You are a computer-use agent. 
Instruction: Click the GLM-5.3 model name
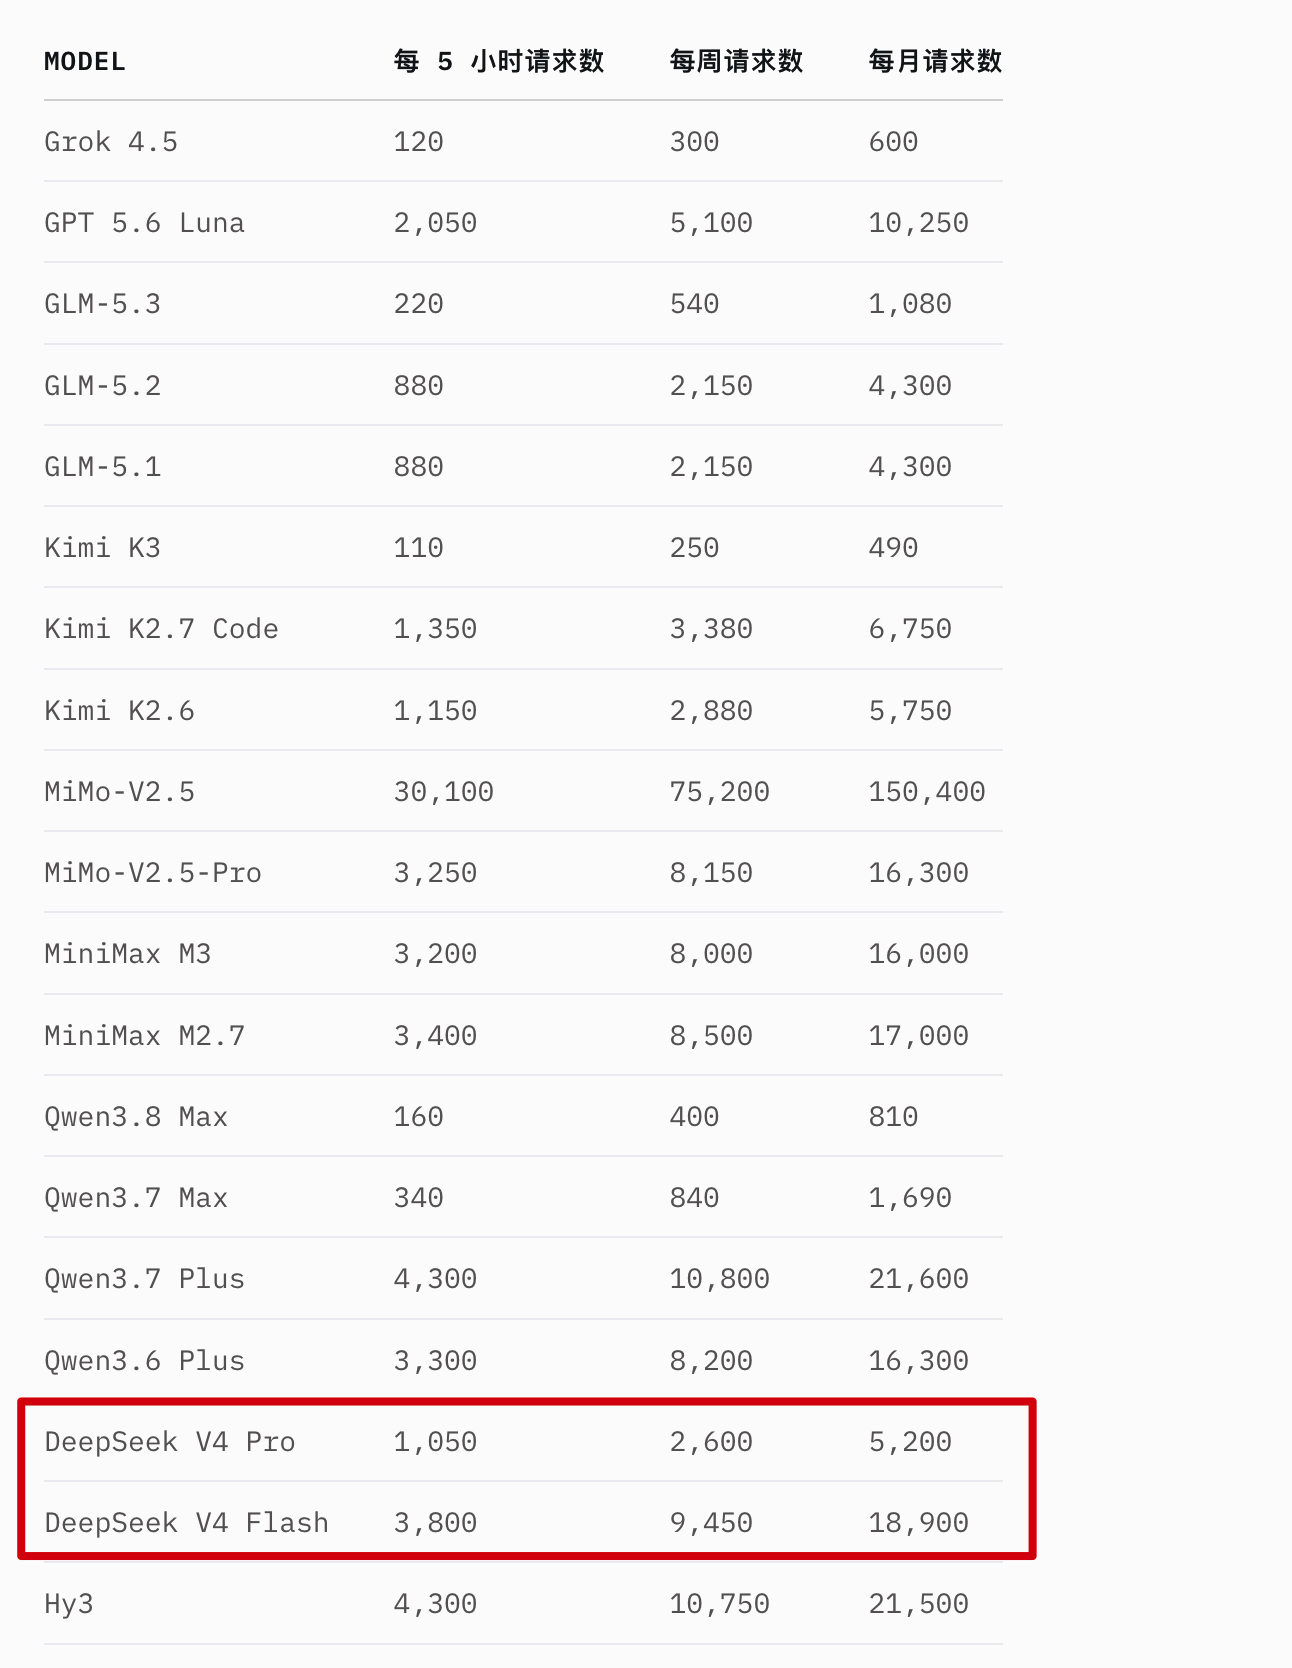[x=102, y=304]
